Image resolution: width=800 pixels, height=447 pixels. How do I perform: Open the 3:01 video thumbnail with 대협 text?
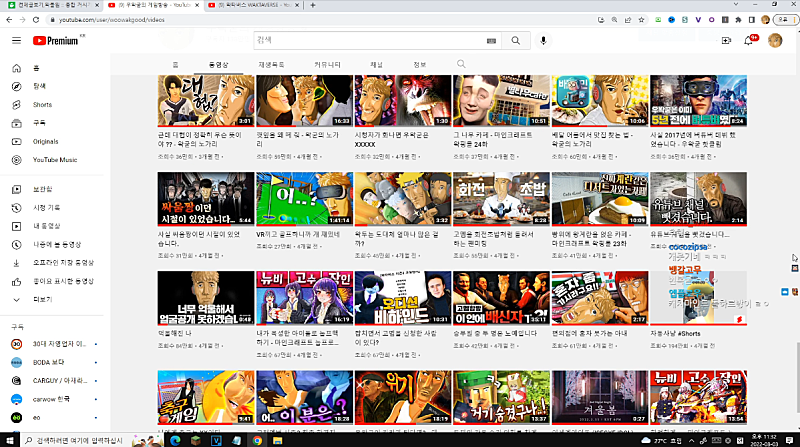(x=206, y=101)
